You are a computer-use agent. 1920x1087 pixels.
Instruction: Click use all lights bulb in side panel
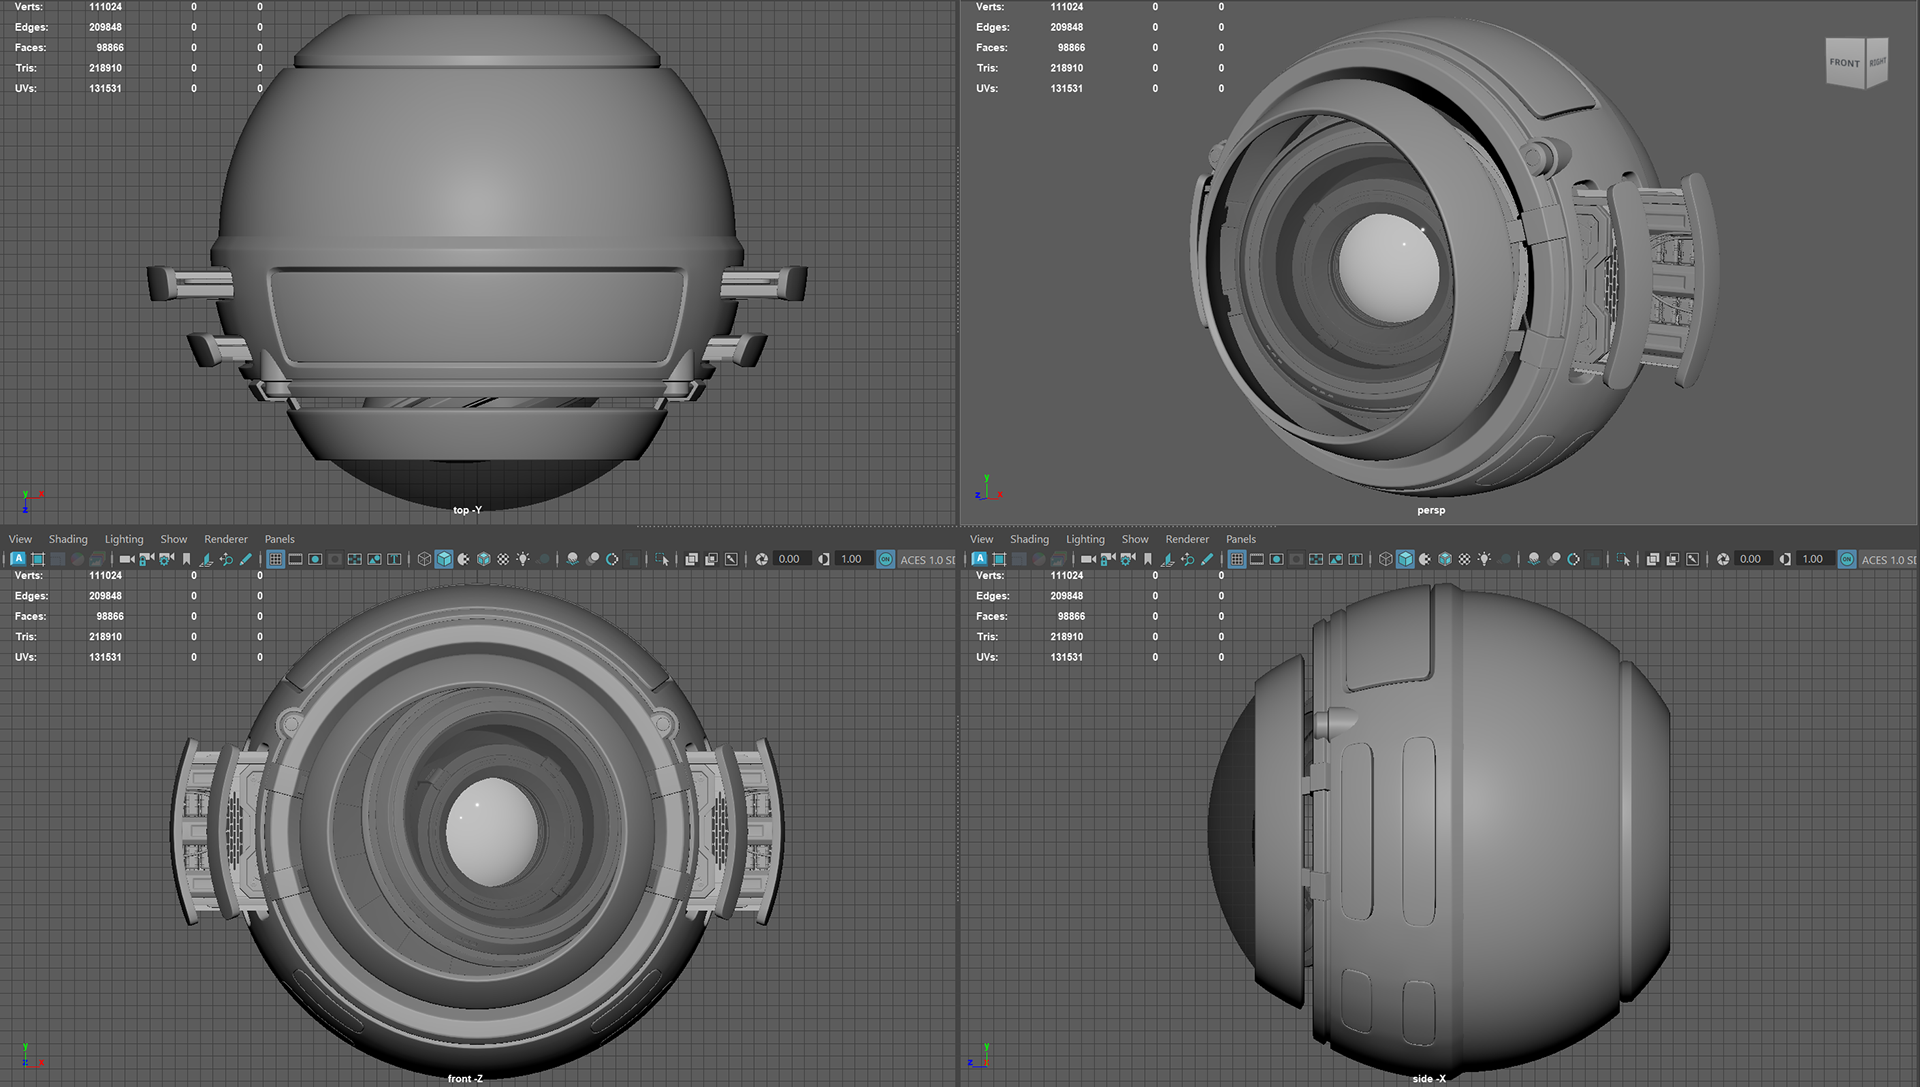tap(1484, 559)
